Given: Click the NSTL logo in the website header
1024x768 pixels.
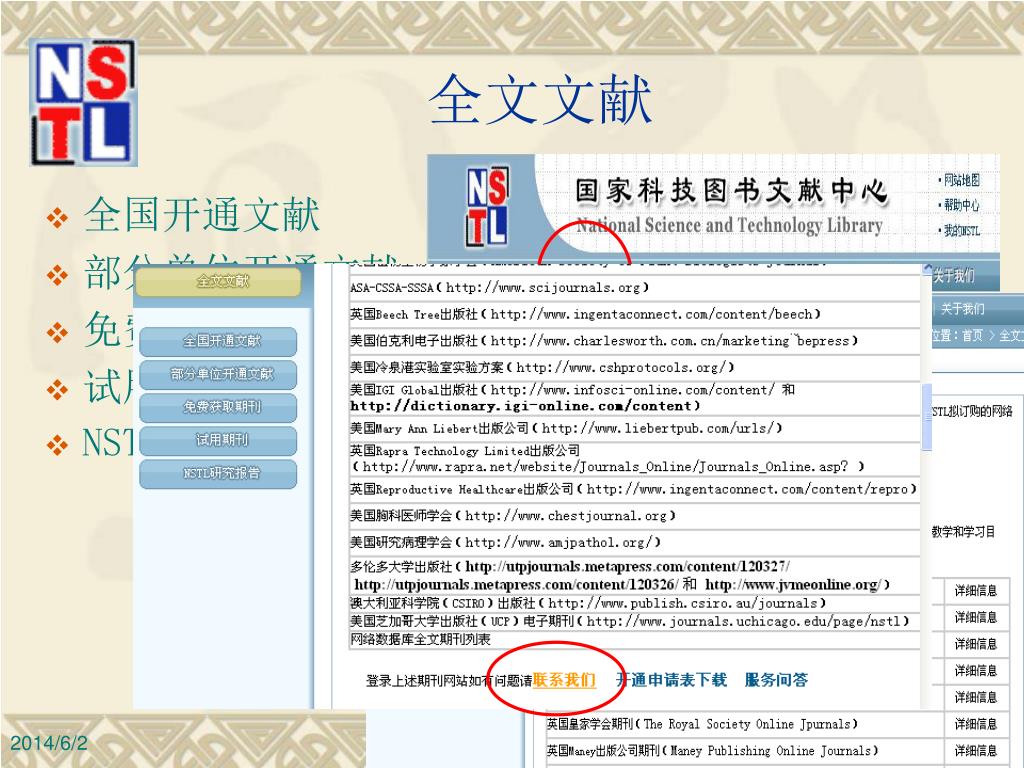Looking at the screenshot, I should [488, 206].
